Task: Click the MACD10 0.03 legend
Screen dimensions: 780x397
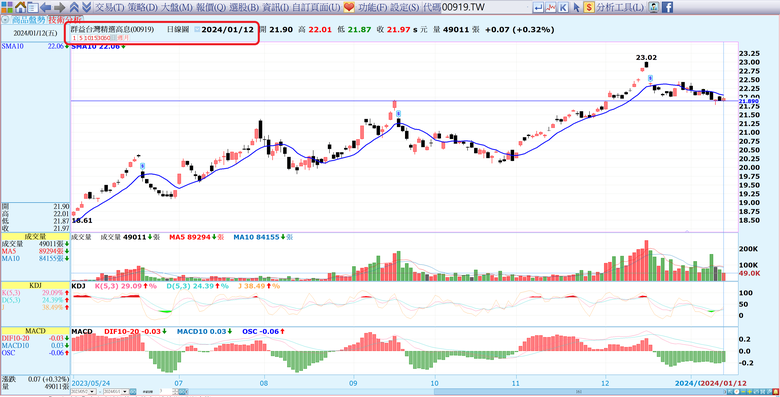Action: pyautogui.click(x=205, y=331)
